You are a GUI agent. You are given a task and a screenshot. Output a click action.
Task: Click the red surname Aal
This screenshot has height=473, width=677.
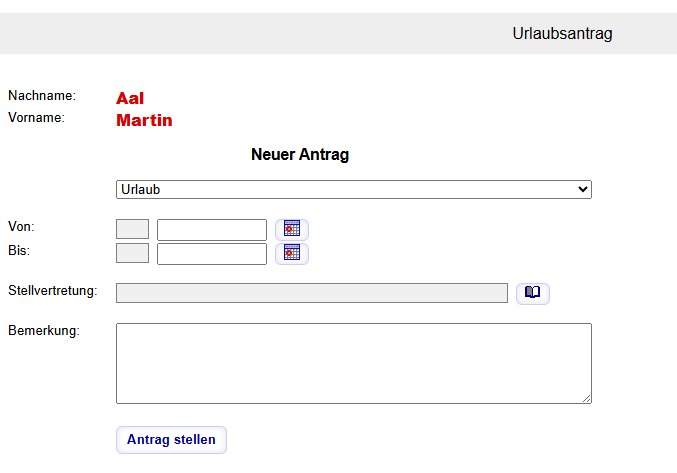pyautogui.click(x=130, y=98)
